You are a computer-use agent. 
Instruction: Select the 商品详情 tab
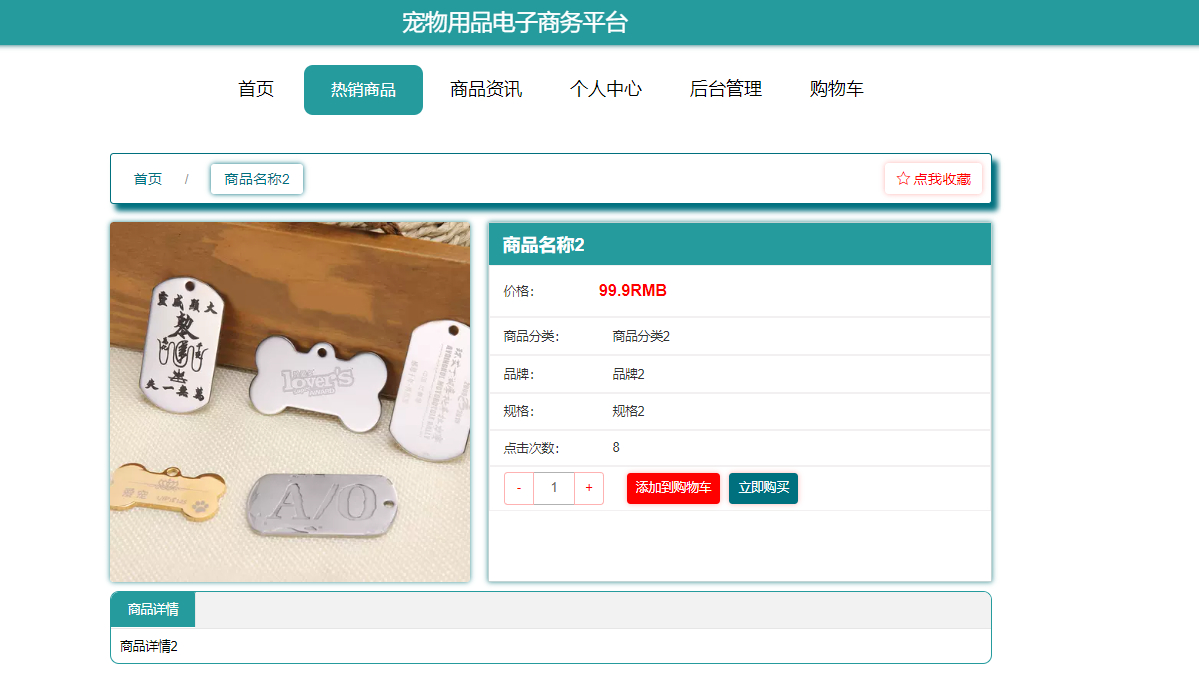153,609
